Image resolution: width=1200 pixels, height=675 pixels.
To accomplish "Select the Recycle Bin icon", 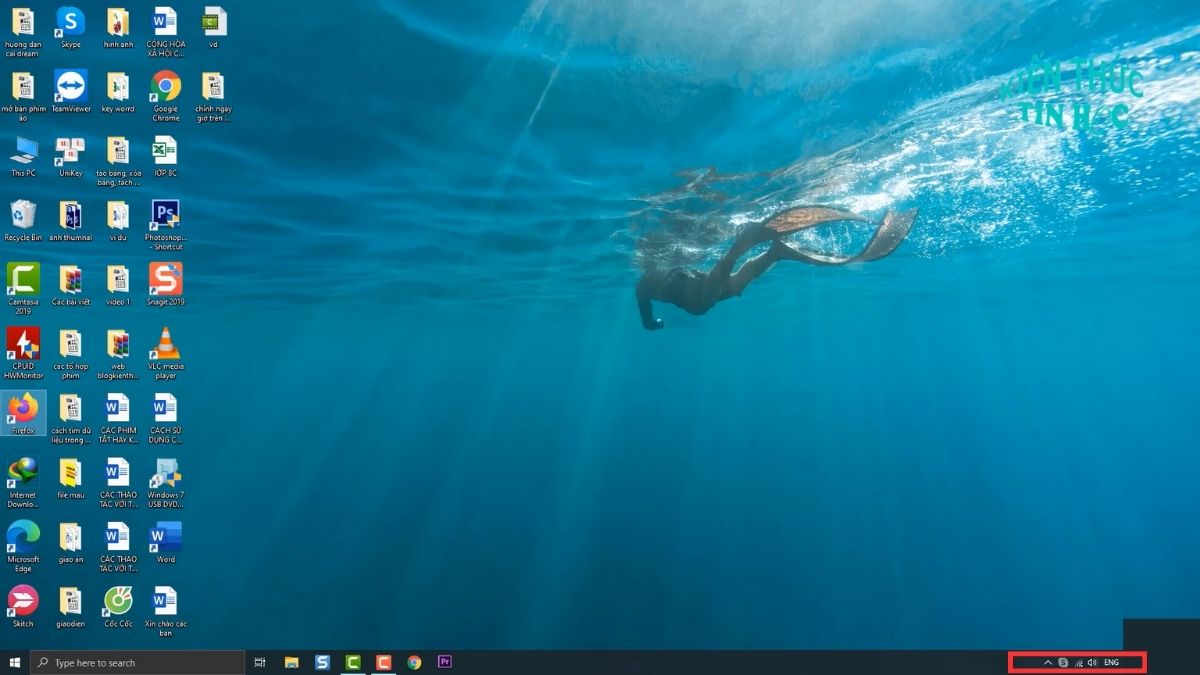I will (23, 221).
